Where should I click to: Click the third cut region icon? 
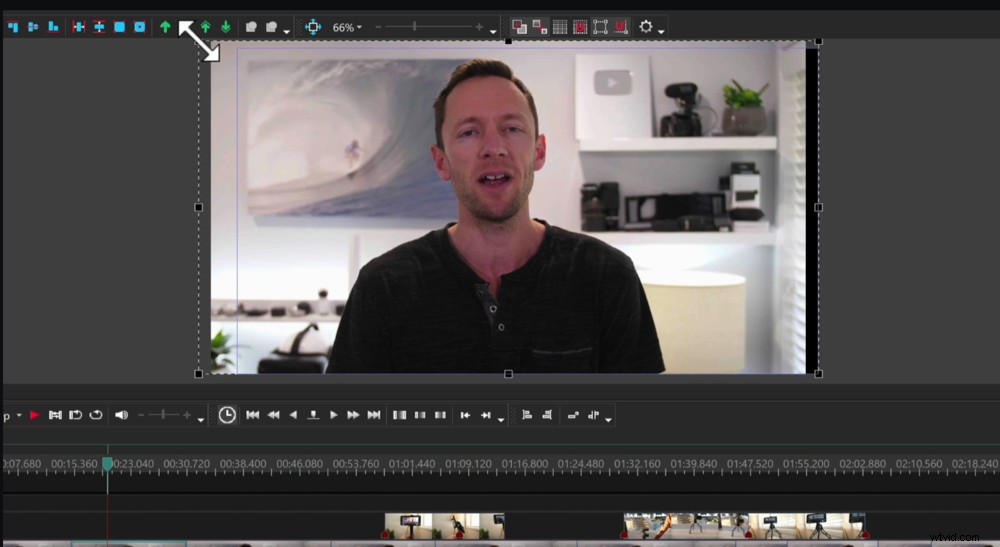point(440,415)
